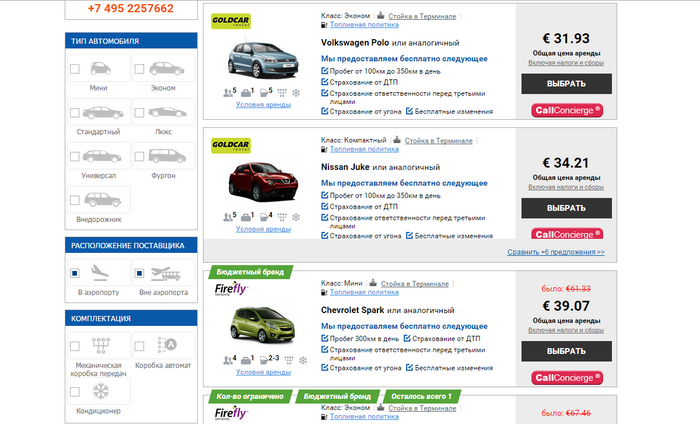Click the gearbox icon under Nissan Juke
Viewport: 700px width, 424px height.
pos(282,217)
